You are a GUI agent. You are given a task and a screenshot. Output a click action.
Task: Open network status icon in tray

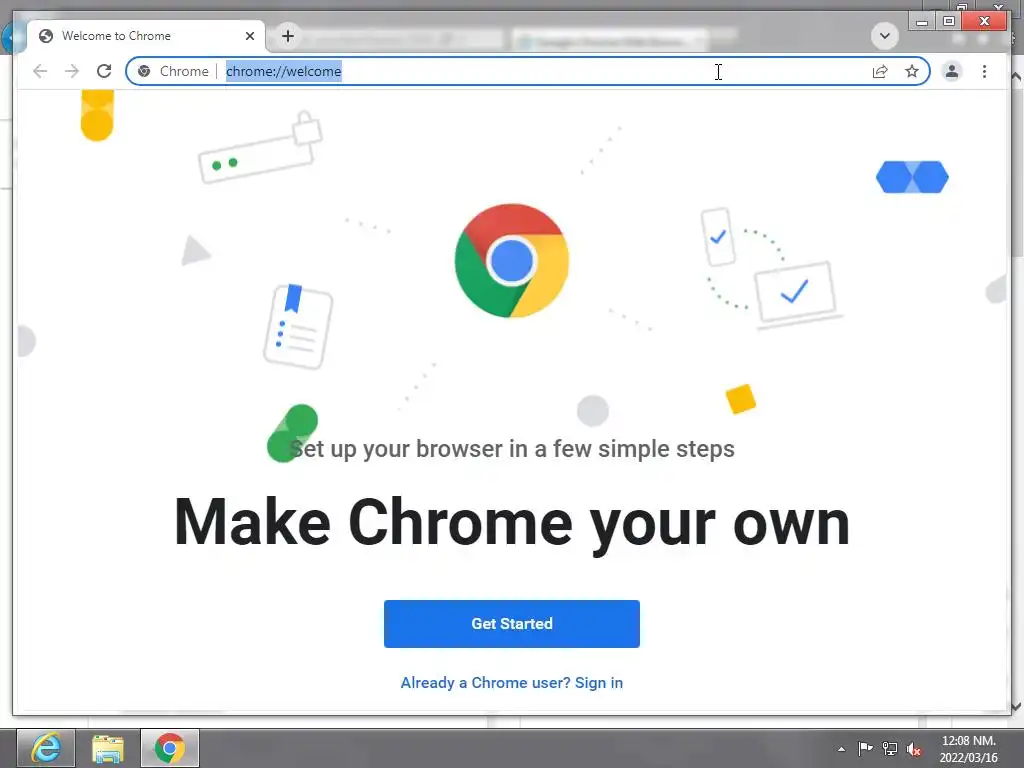click(x=889, y=748)
